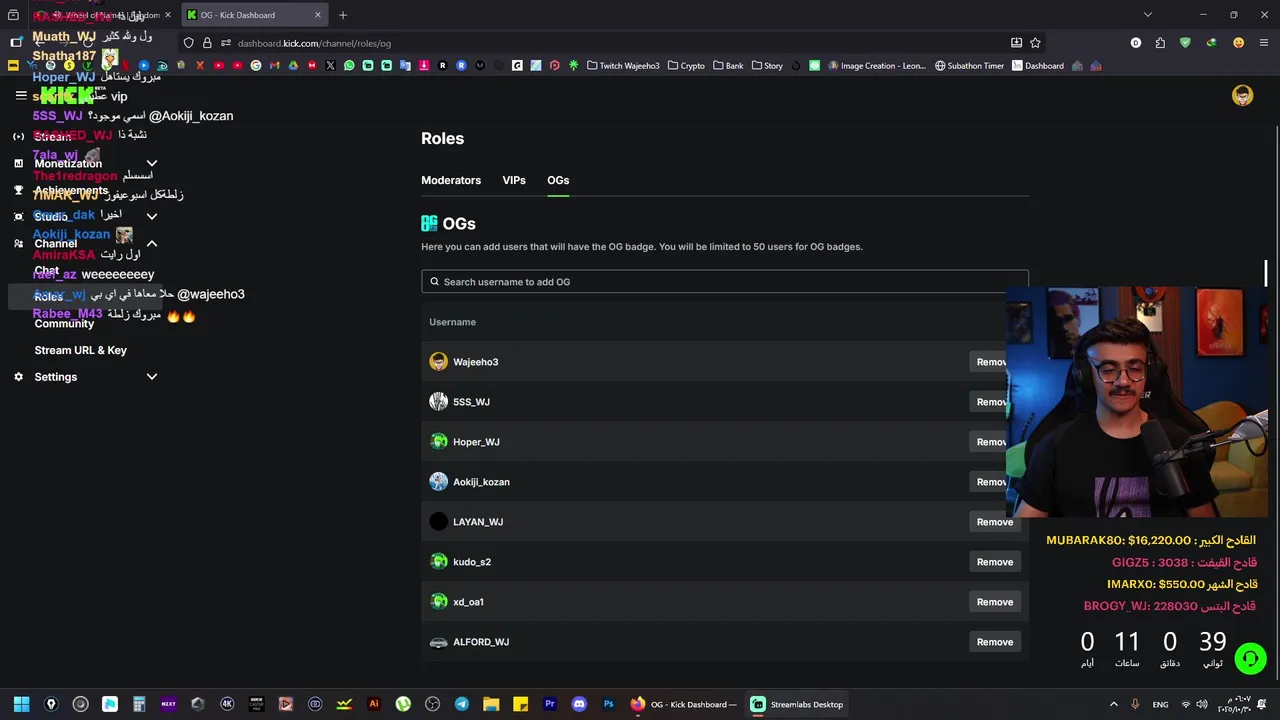Image resolution: width=1280 pixels, height=720 pixels.
Task: Open Adobe Illustrator from taskbar
Action: [373, 704]
